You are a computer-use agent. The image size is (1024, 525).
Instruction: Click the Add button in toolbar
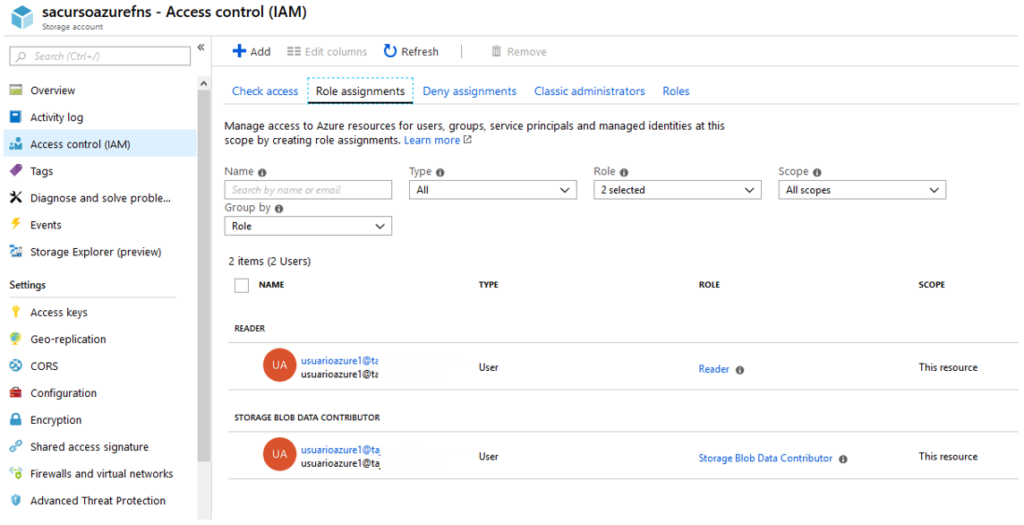click(251, 52)
